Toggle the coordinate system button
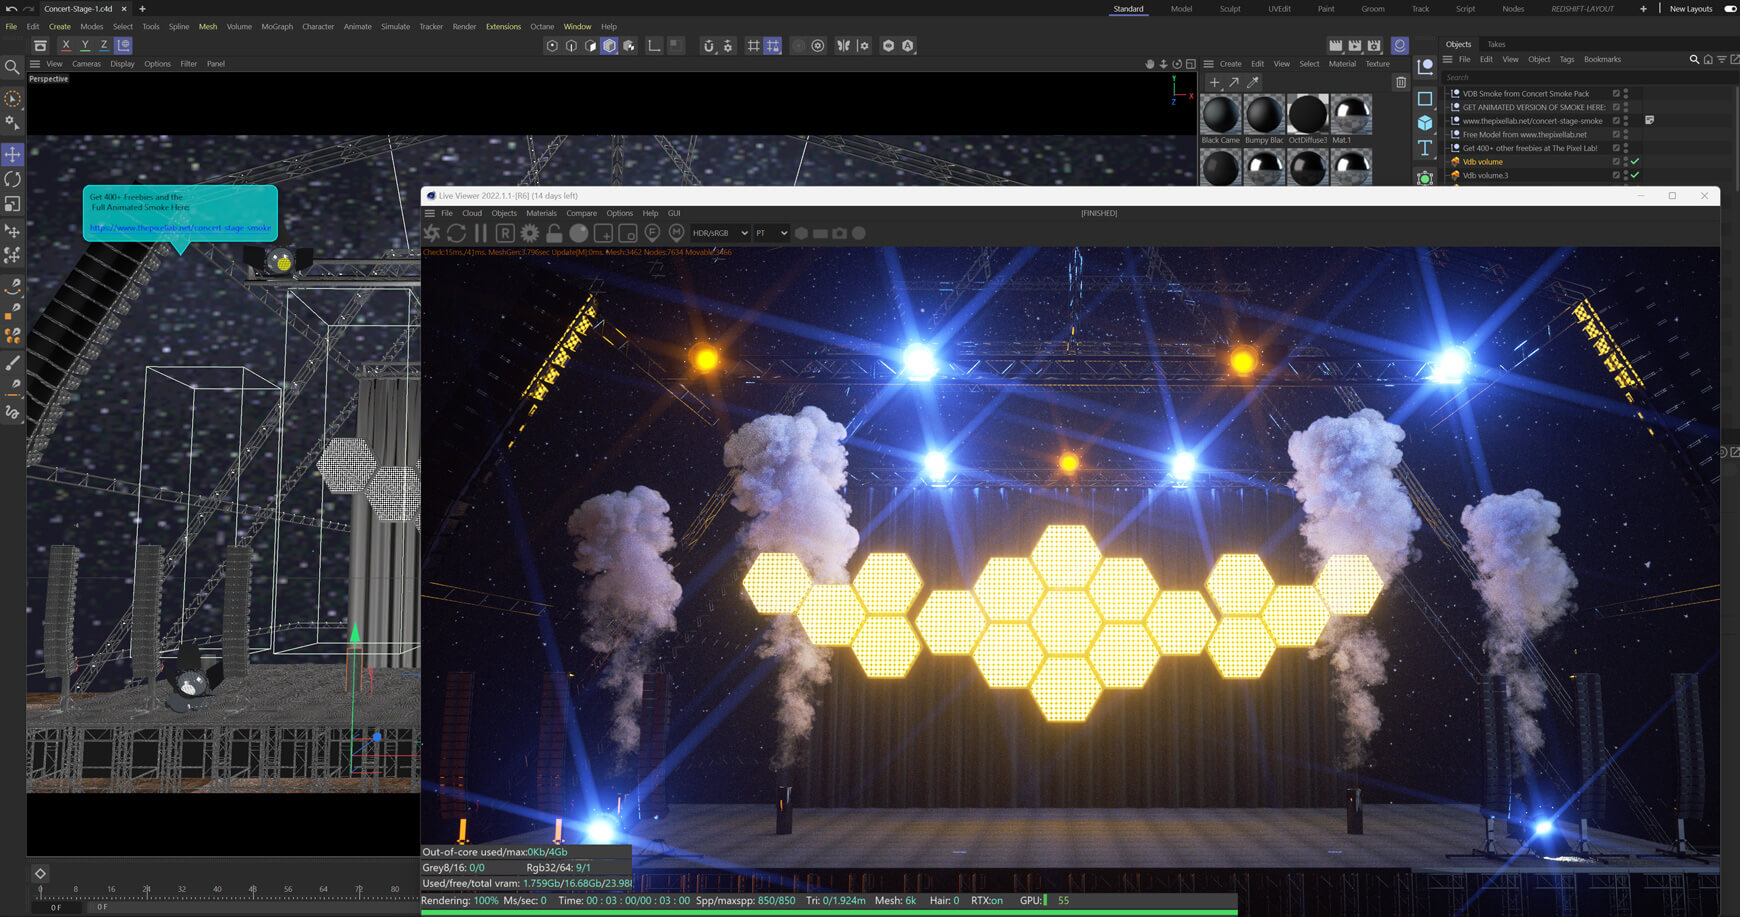 [x=123, y=45]
